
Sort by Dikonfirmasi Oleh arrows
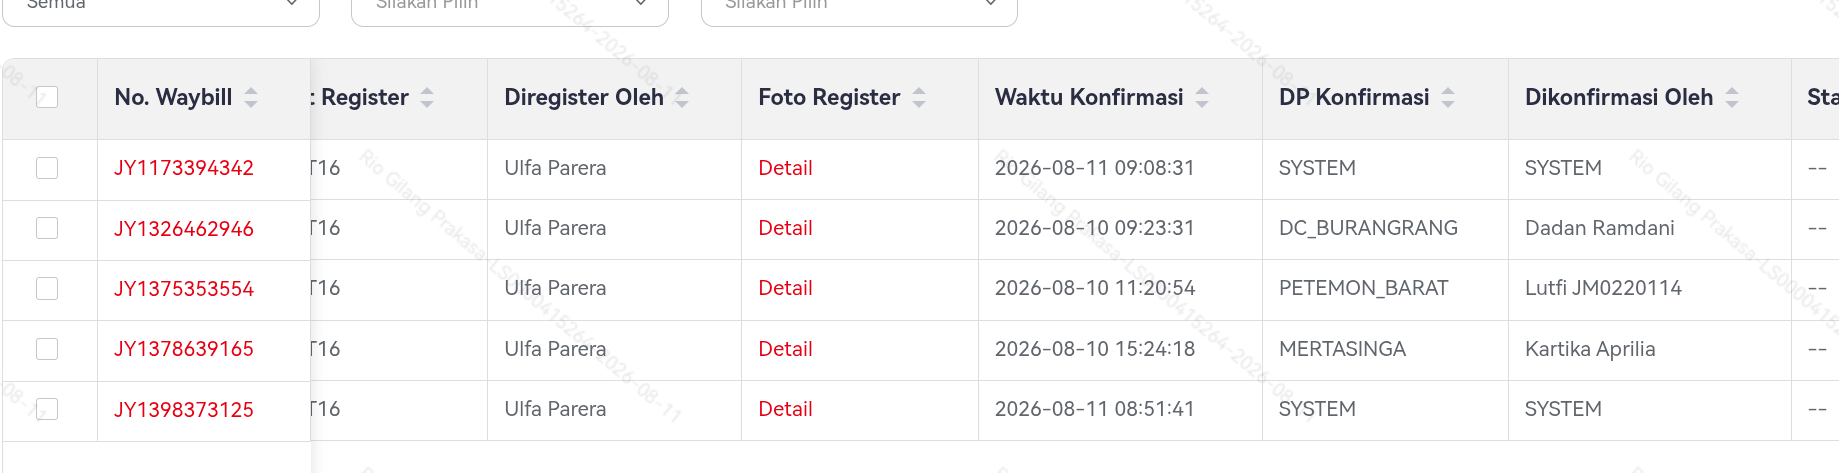coord(1732,98)
